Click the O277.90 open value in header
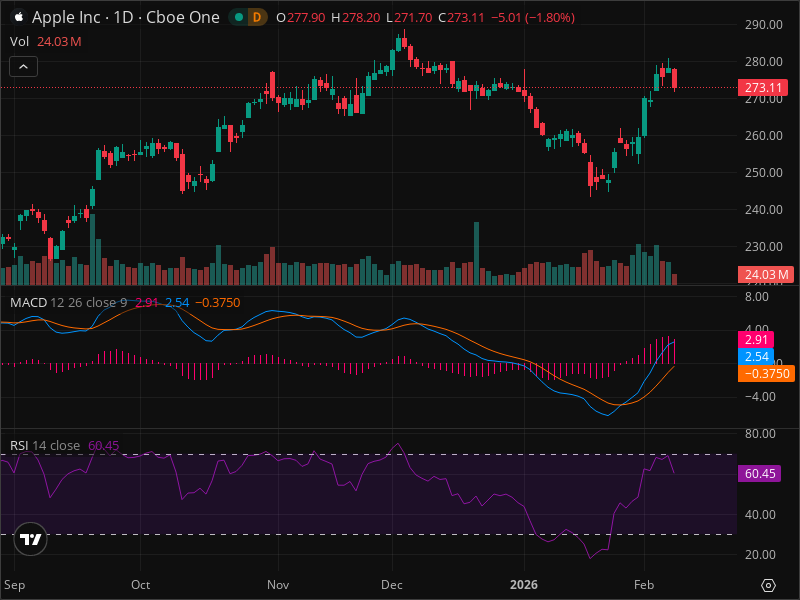The width and height of the screenshot is (800, 600). [301, 17]
